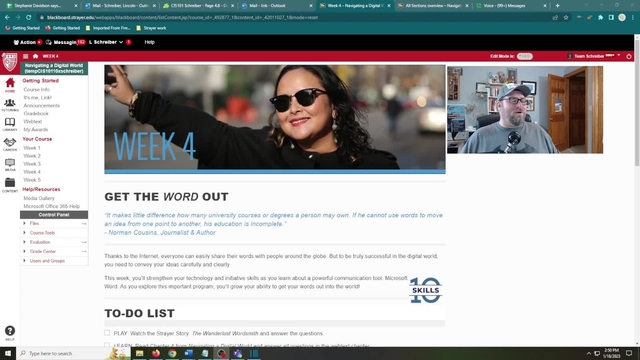Open a new browser tab

coord(558,6)
